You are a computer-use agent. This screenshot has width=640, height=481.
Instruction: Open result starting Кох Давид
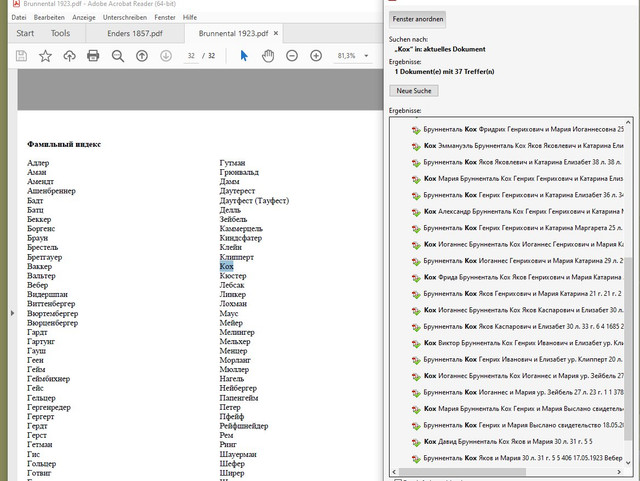pyautogui.click(x=508, y=441)
